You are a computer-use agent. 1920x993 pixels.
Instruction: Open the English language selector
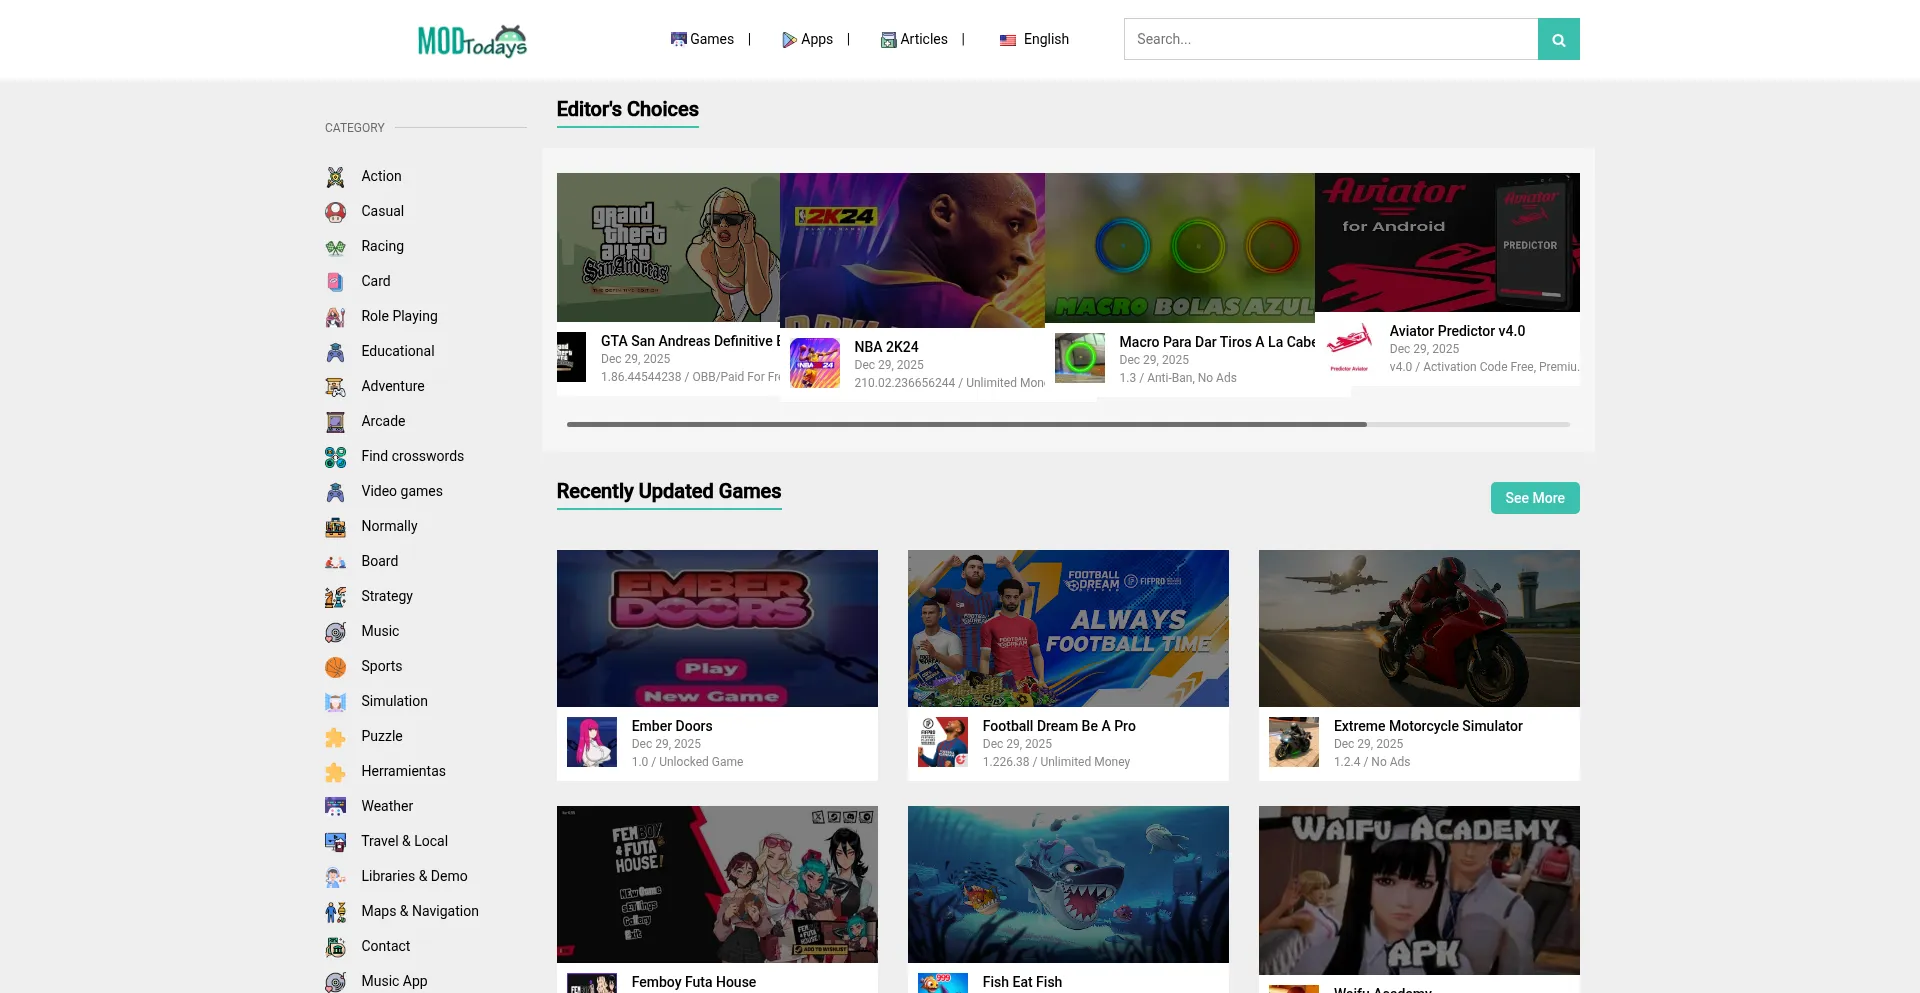tap(1035, 40)
